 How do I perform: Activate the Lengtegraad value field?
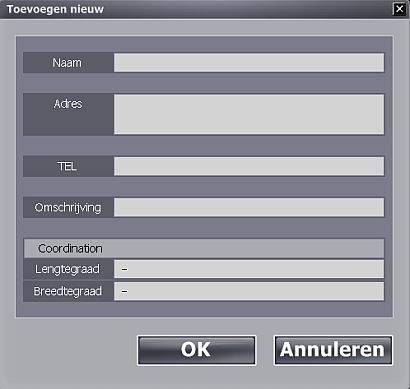pos(249,269)
